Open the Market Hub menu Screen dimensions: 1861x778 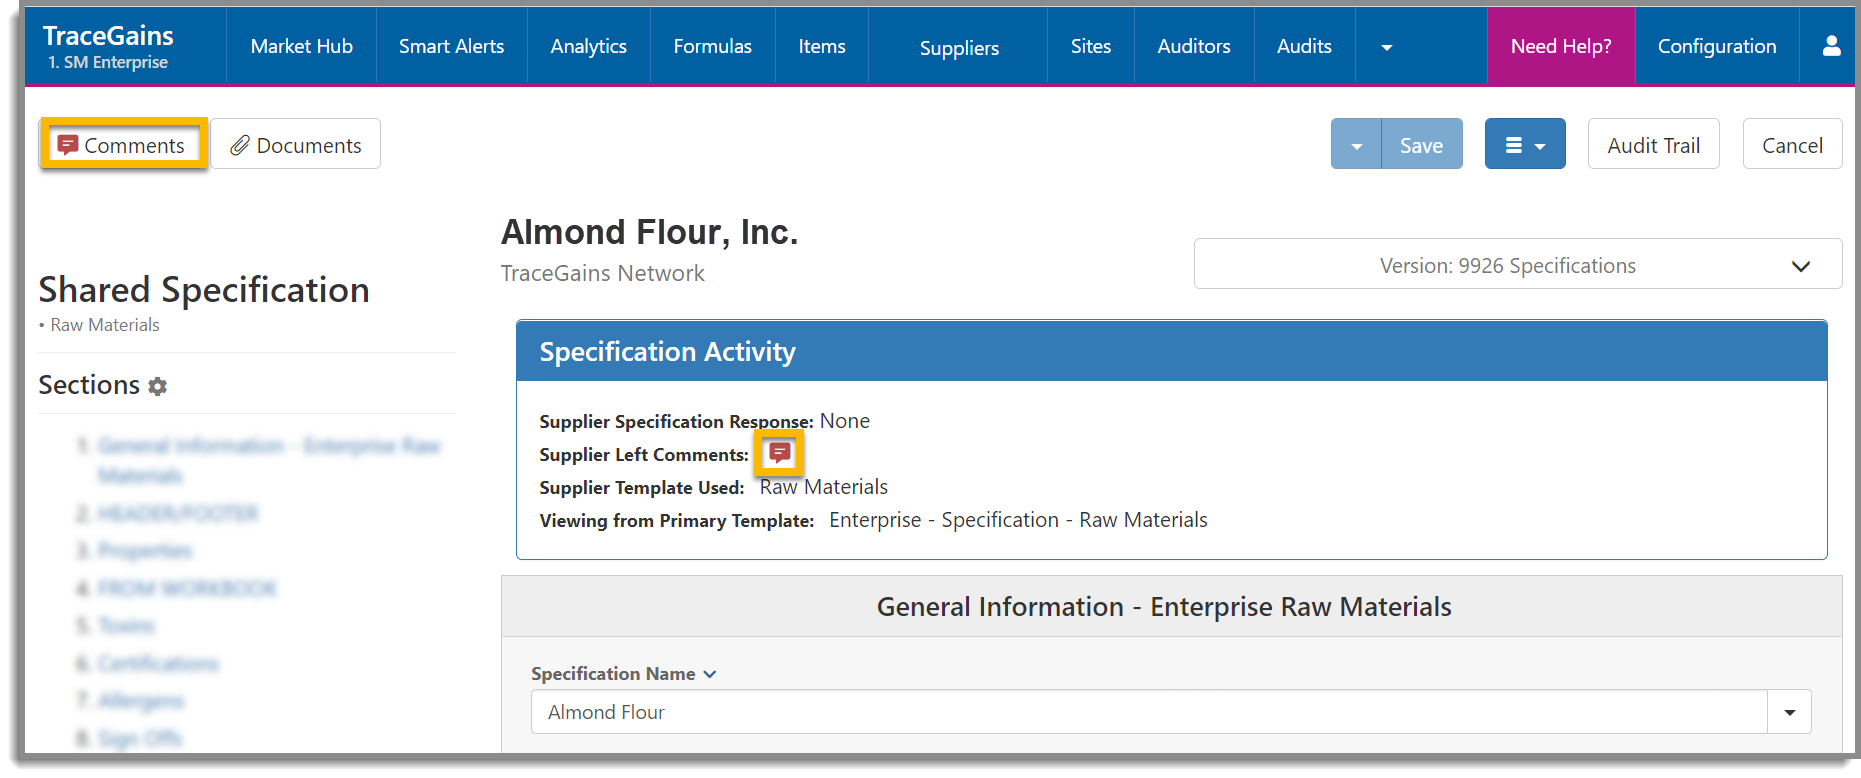(301, 46)
